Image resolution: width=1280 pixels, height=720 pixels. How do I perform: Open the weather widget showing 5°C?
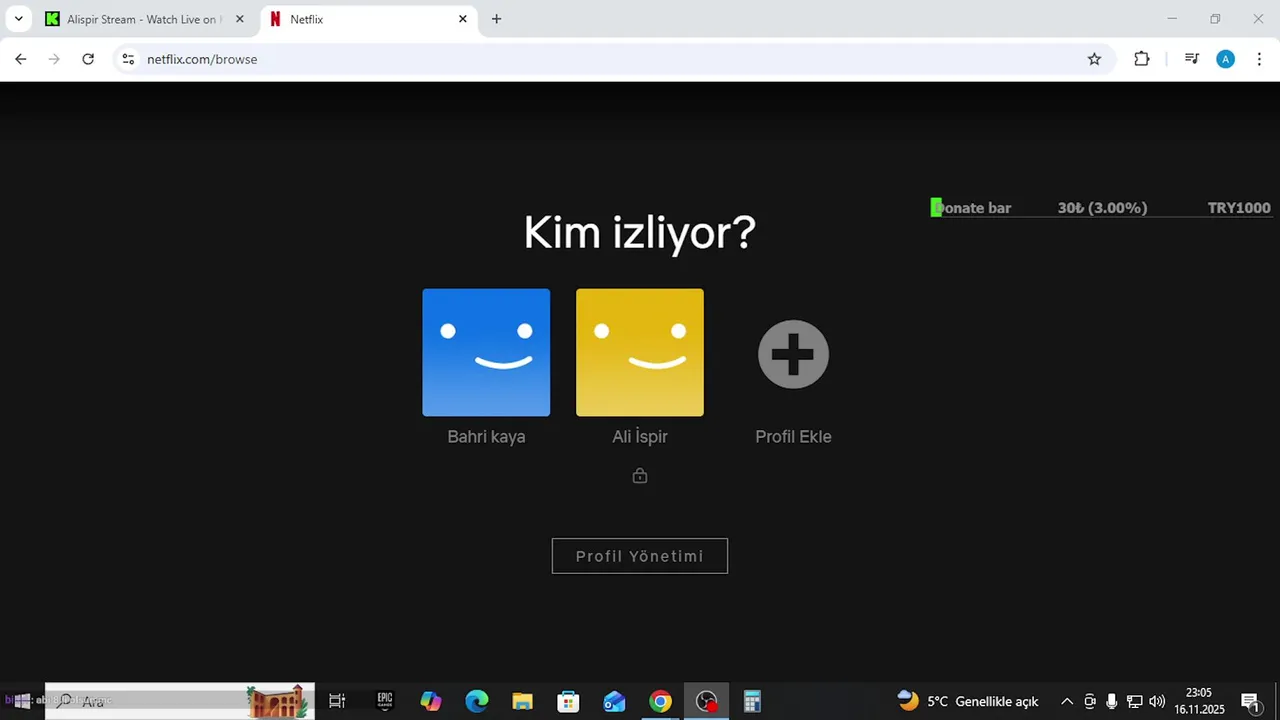pos(968,701)
